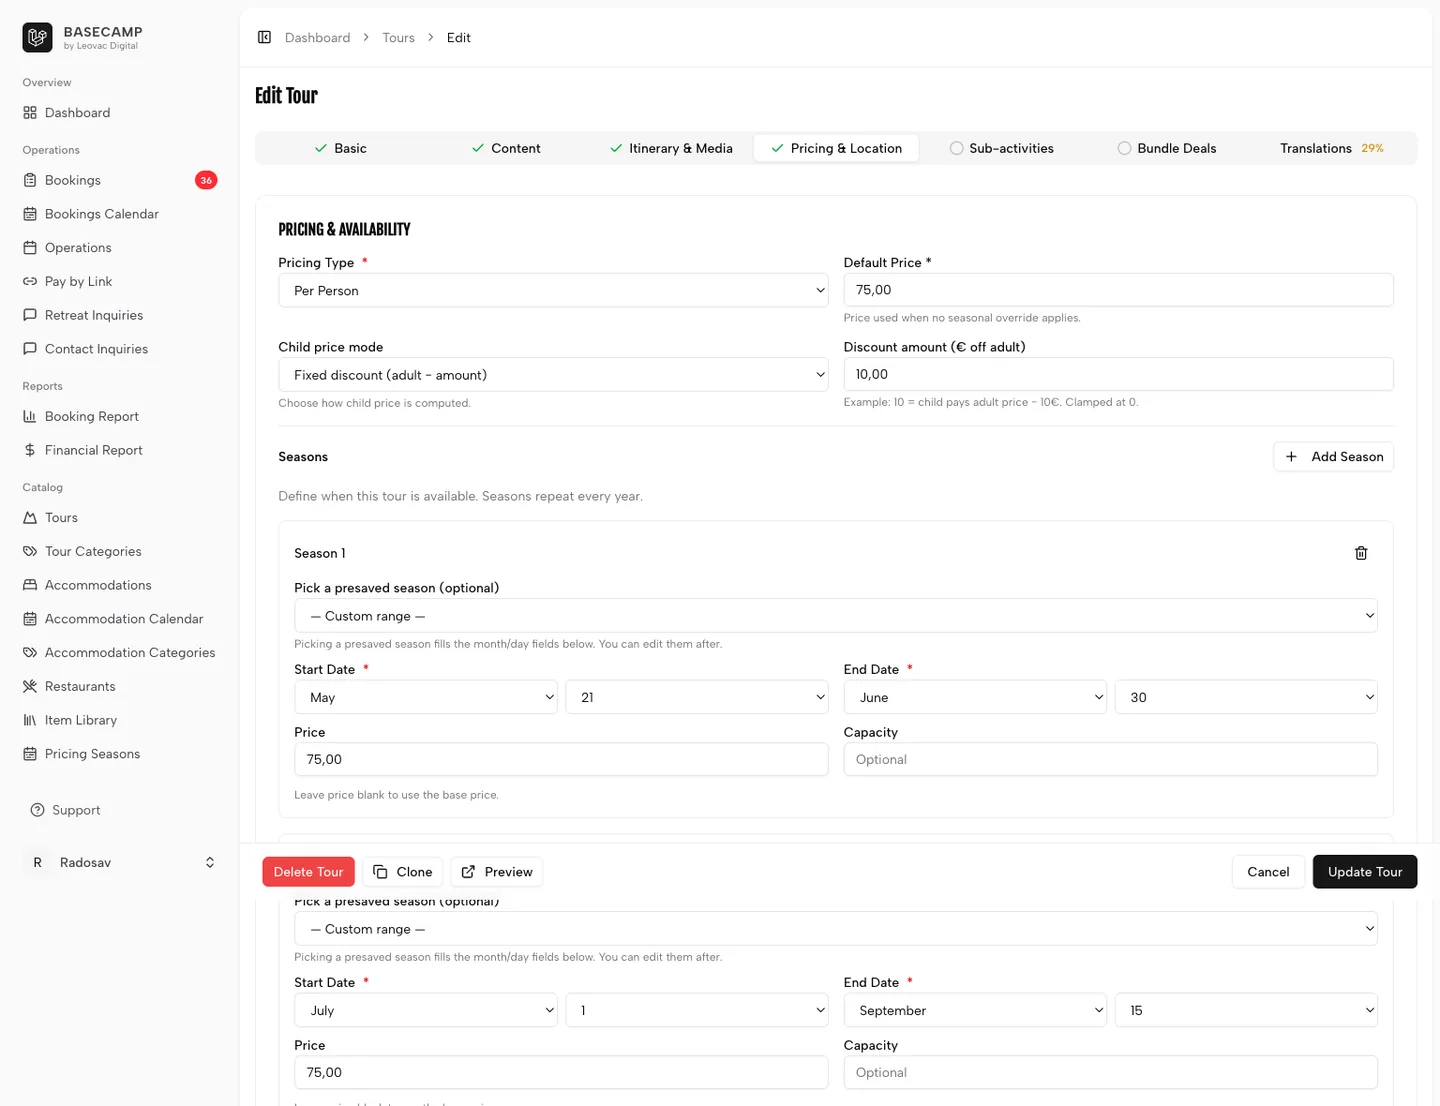
Task: Click the Add Season button
Action: 1333,457
